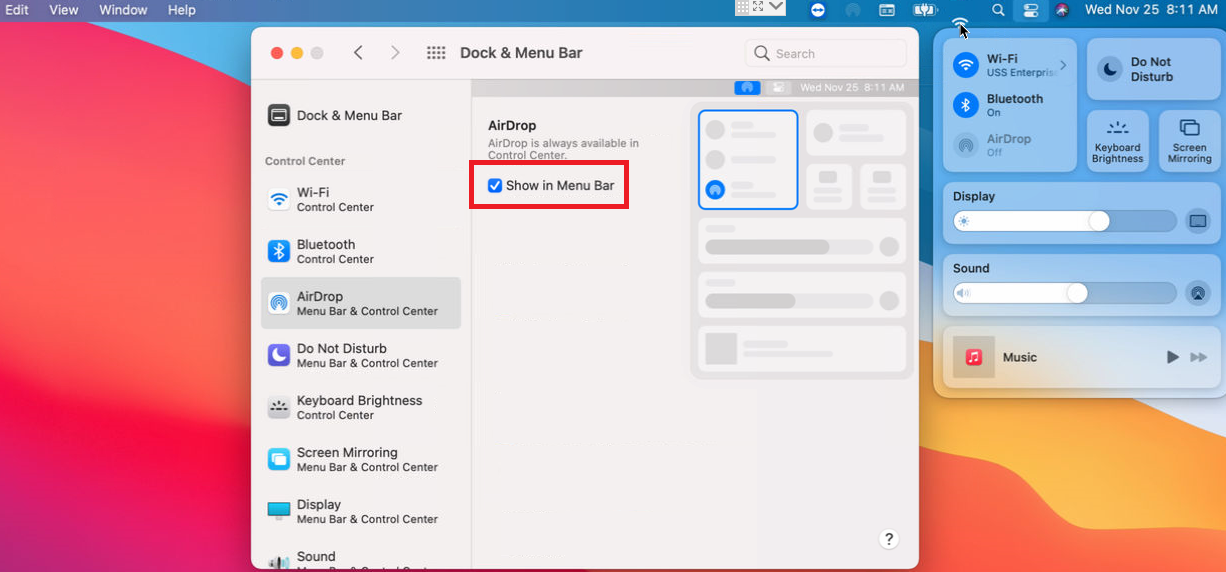Click the Keyboard Brightness tile
The width and height of the screenshot is (1226, 572).
click(x=1117, y=140)
